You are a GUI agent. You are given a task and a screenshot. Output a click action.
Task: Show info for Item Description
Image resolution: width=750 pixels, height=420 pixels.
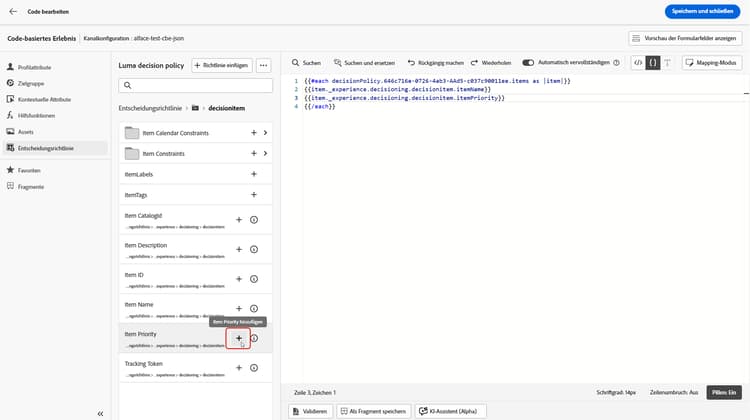point(254,249)
